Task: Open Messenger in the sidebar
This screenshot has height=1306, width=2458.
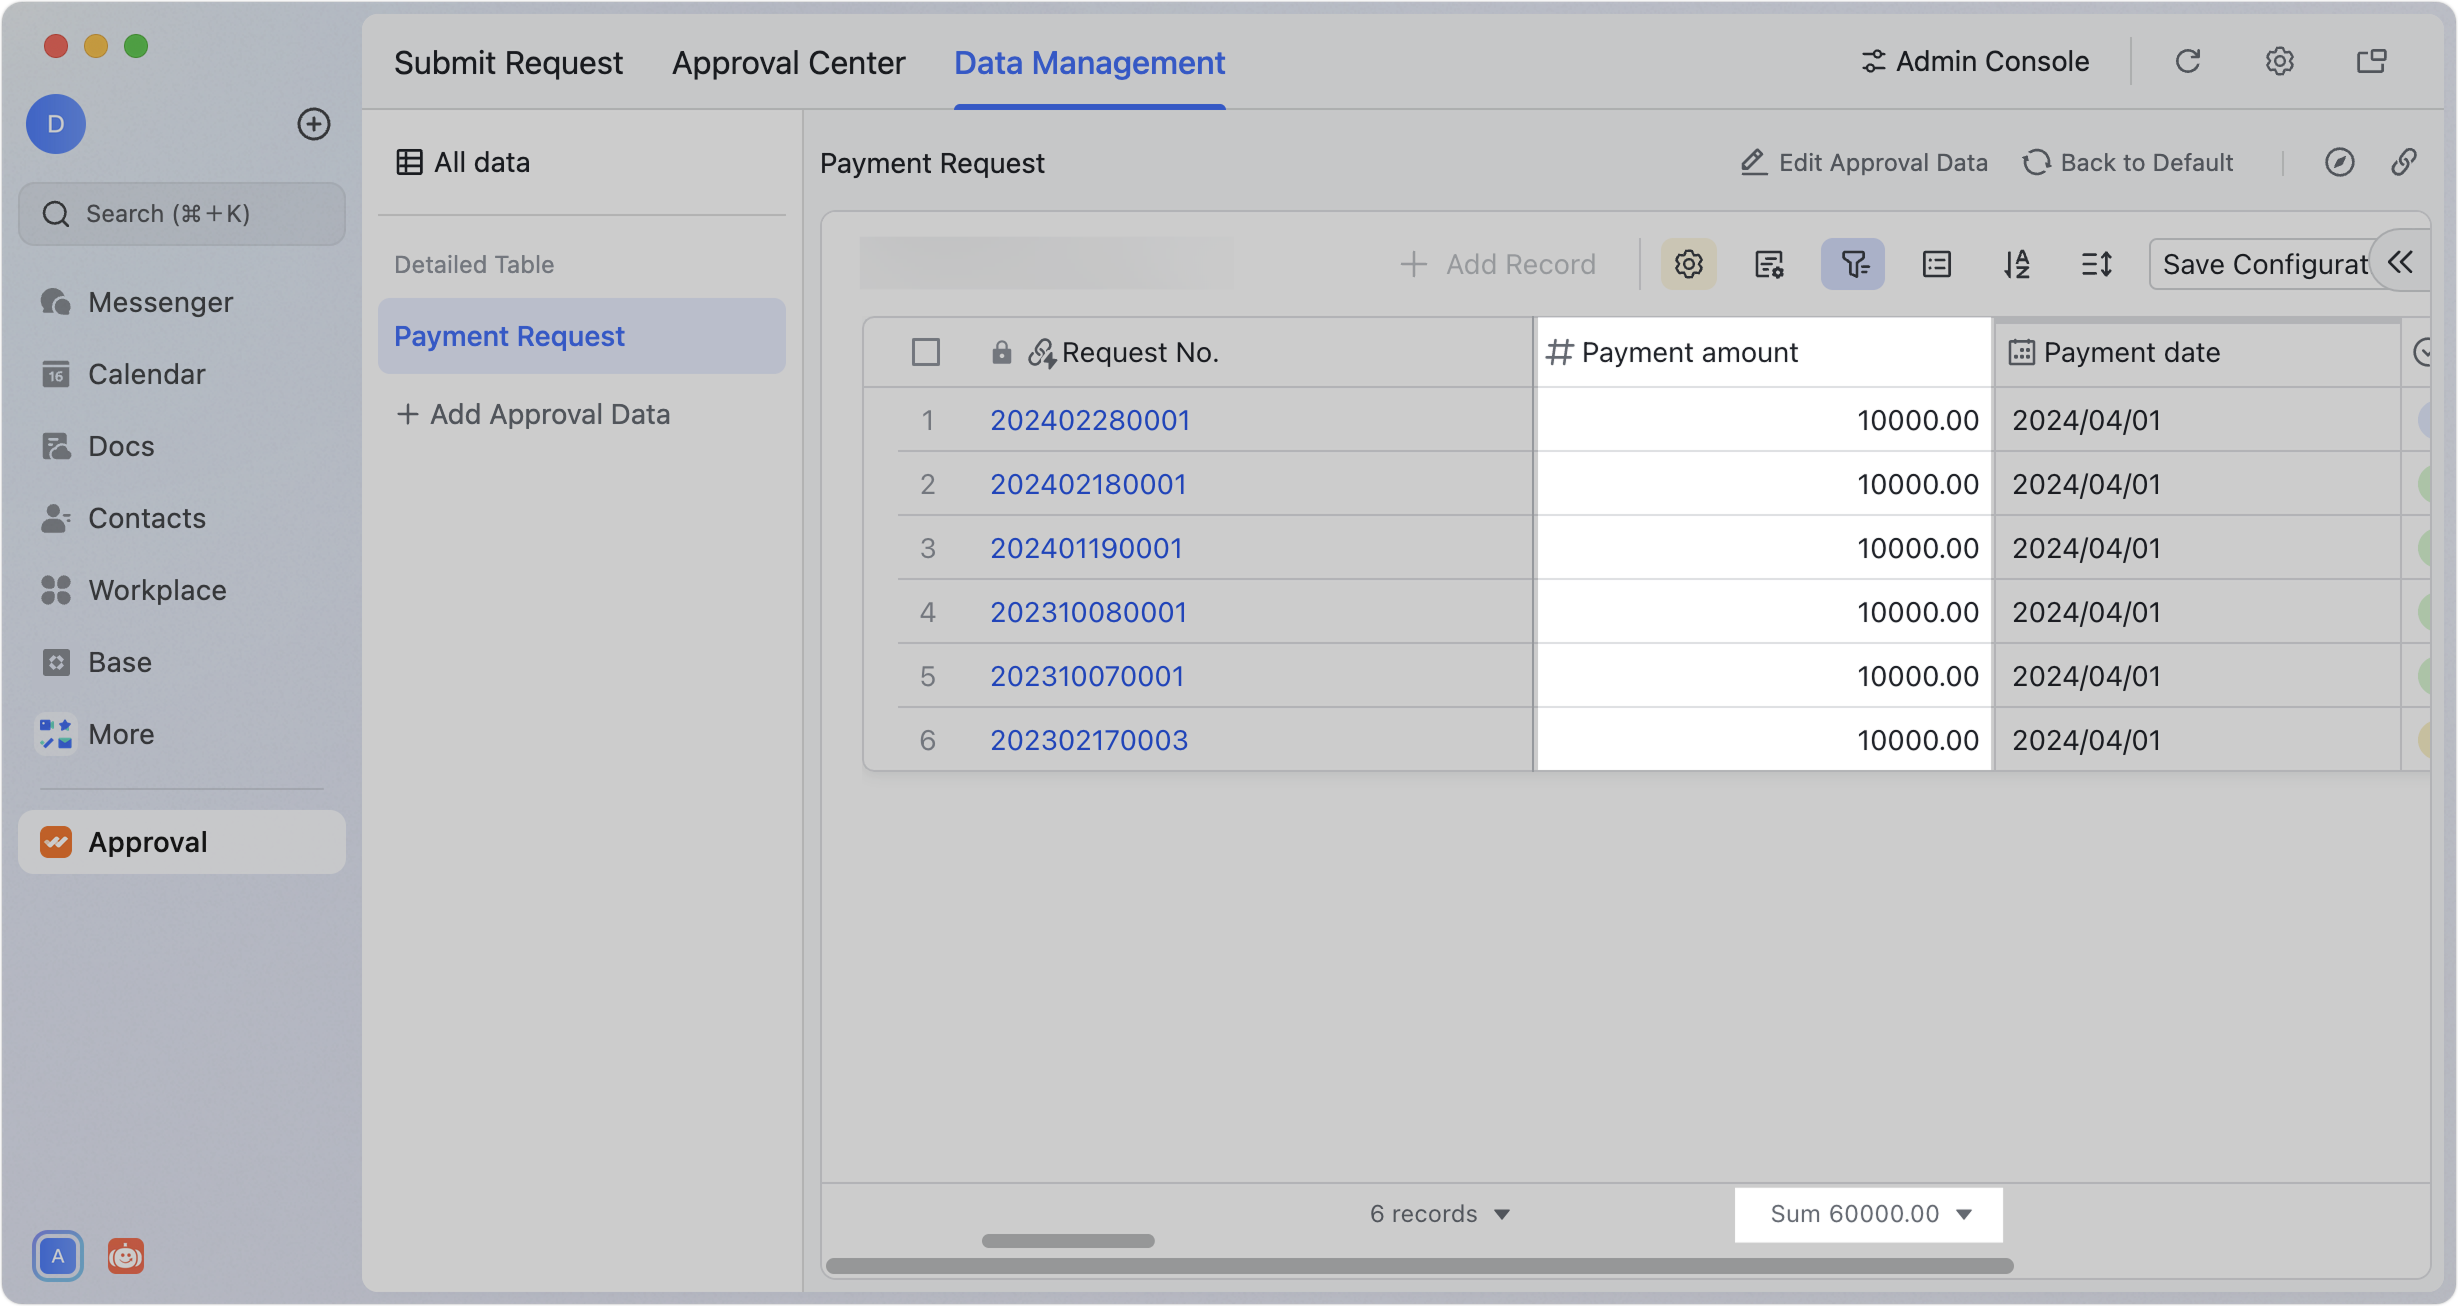Action: [182, 302]
